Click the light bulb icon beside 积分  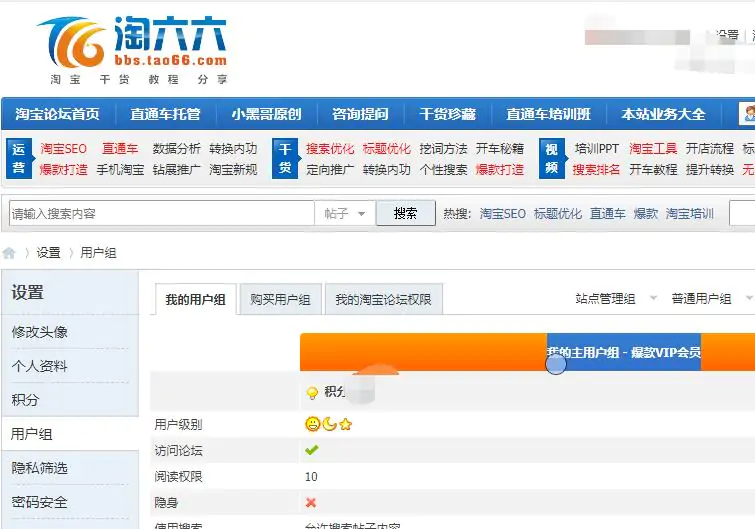pyautogui.click(x=312, y=393)
